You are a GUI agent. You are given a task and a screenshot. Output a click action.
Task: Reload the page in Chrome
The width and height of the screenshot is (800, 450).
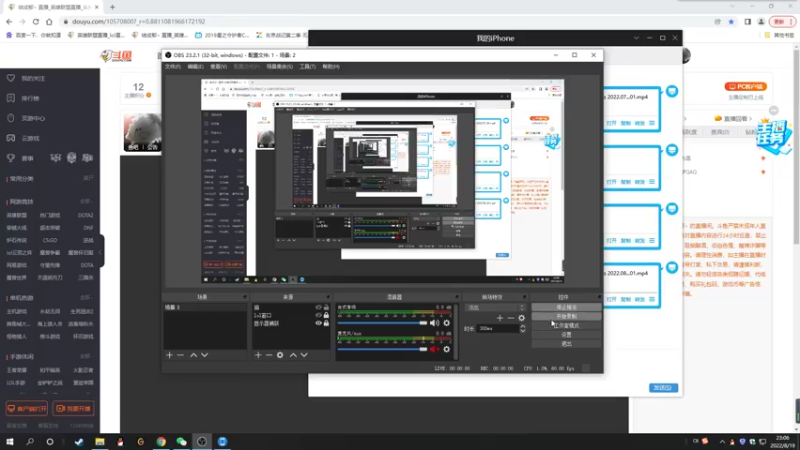(x=36, y=21)
